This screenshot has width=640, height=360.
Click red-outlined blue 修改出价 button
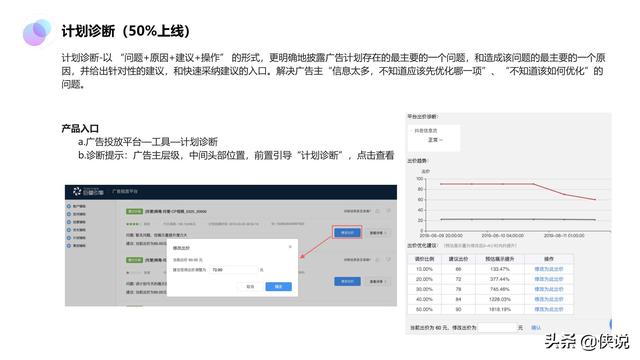click(x=347, y=233)
